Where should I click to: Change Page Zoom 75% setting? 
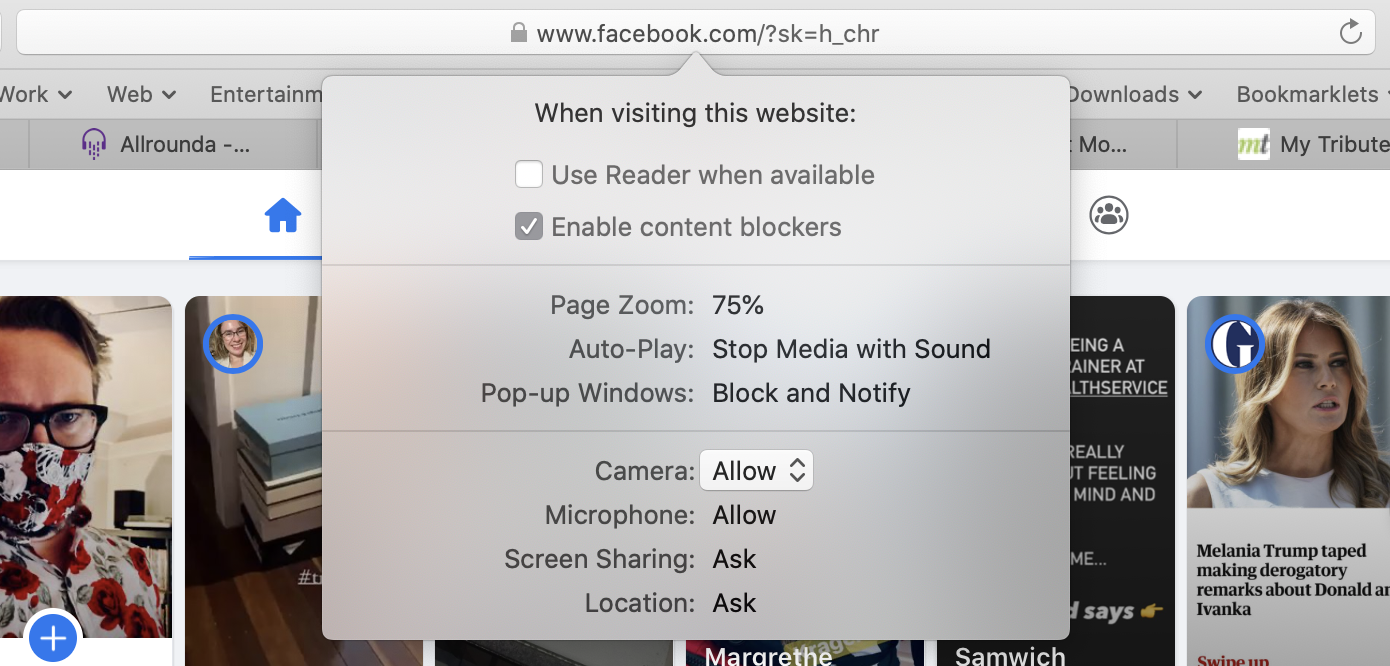coord(738,305)
